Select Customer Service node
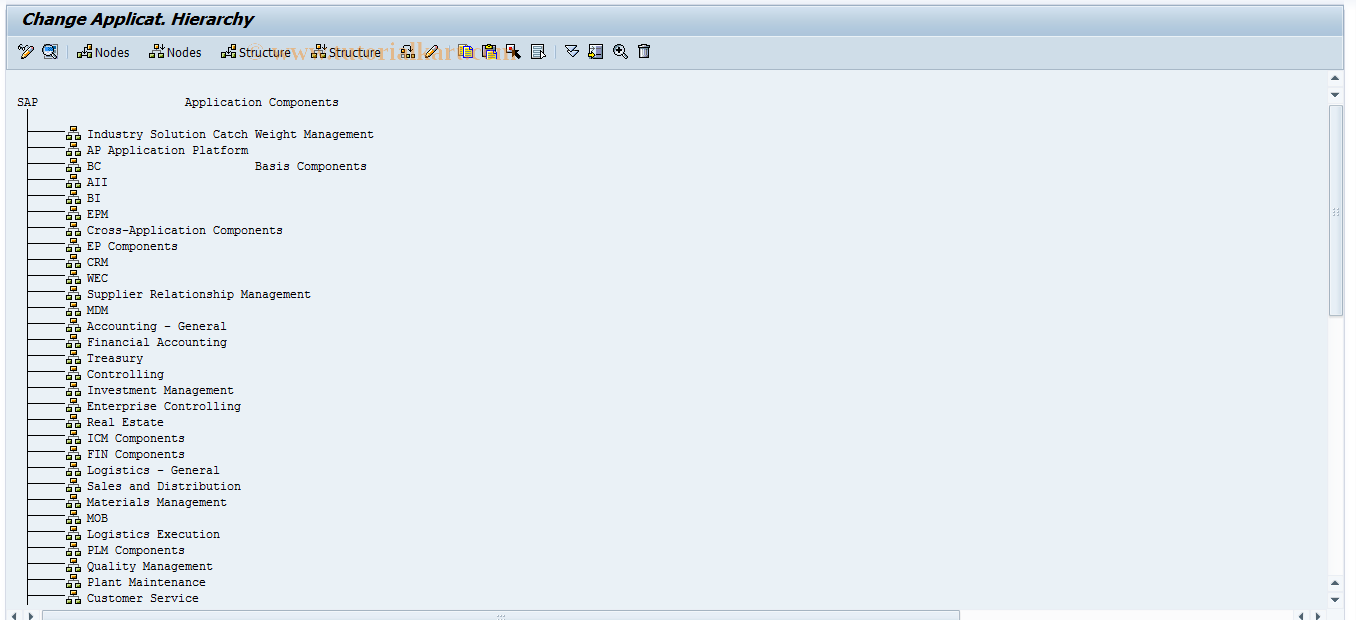The height and width of the screenshot is (620, 1356). (143, 598)
